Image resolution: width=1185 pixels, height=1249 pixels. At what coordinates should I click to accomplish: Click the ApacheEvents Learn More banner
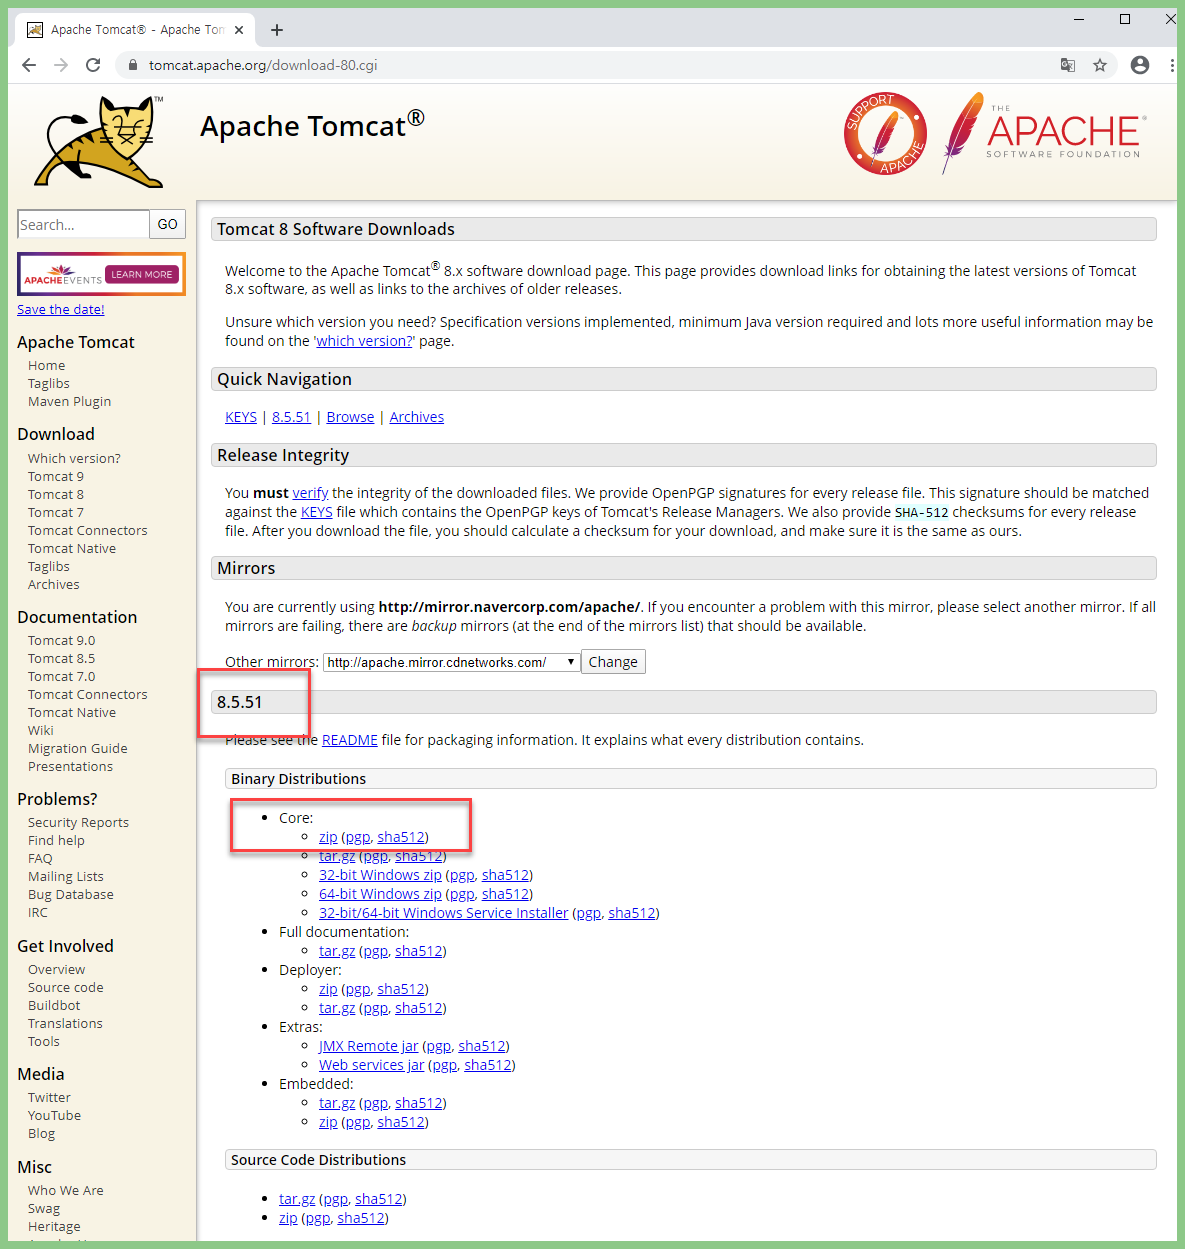pyautogui.click(x=101, y=274)
